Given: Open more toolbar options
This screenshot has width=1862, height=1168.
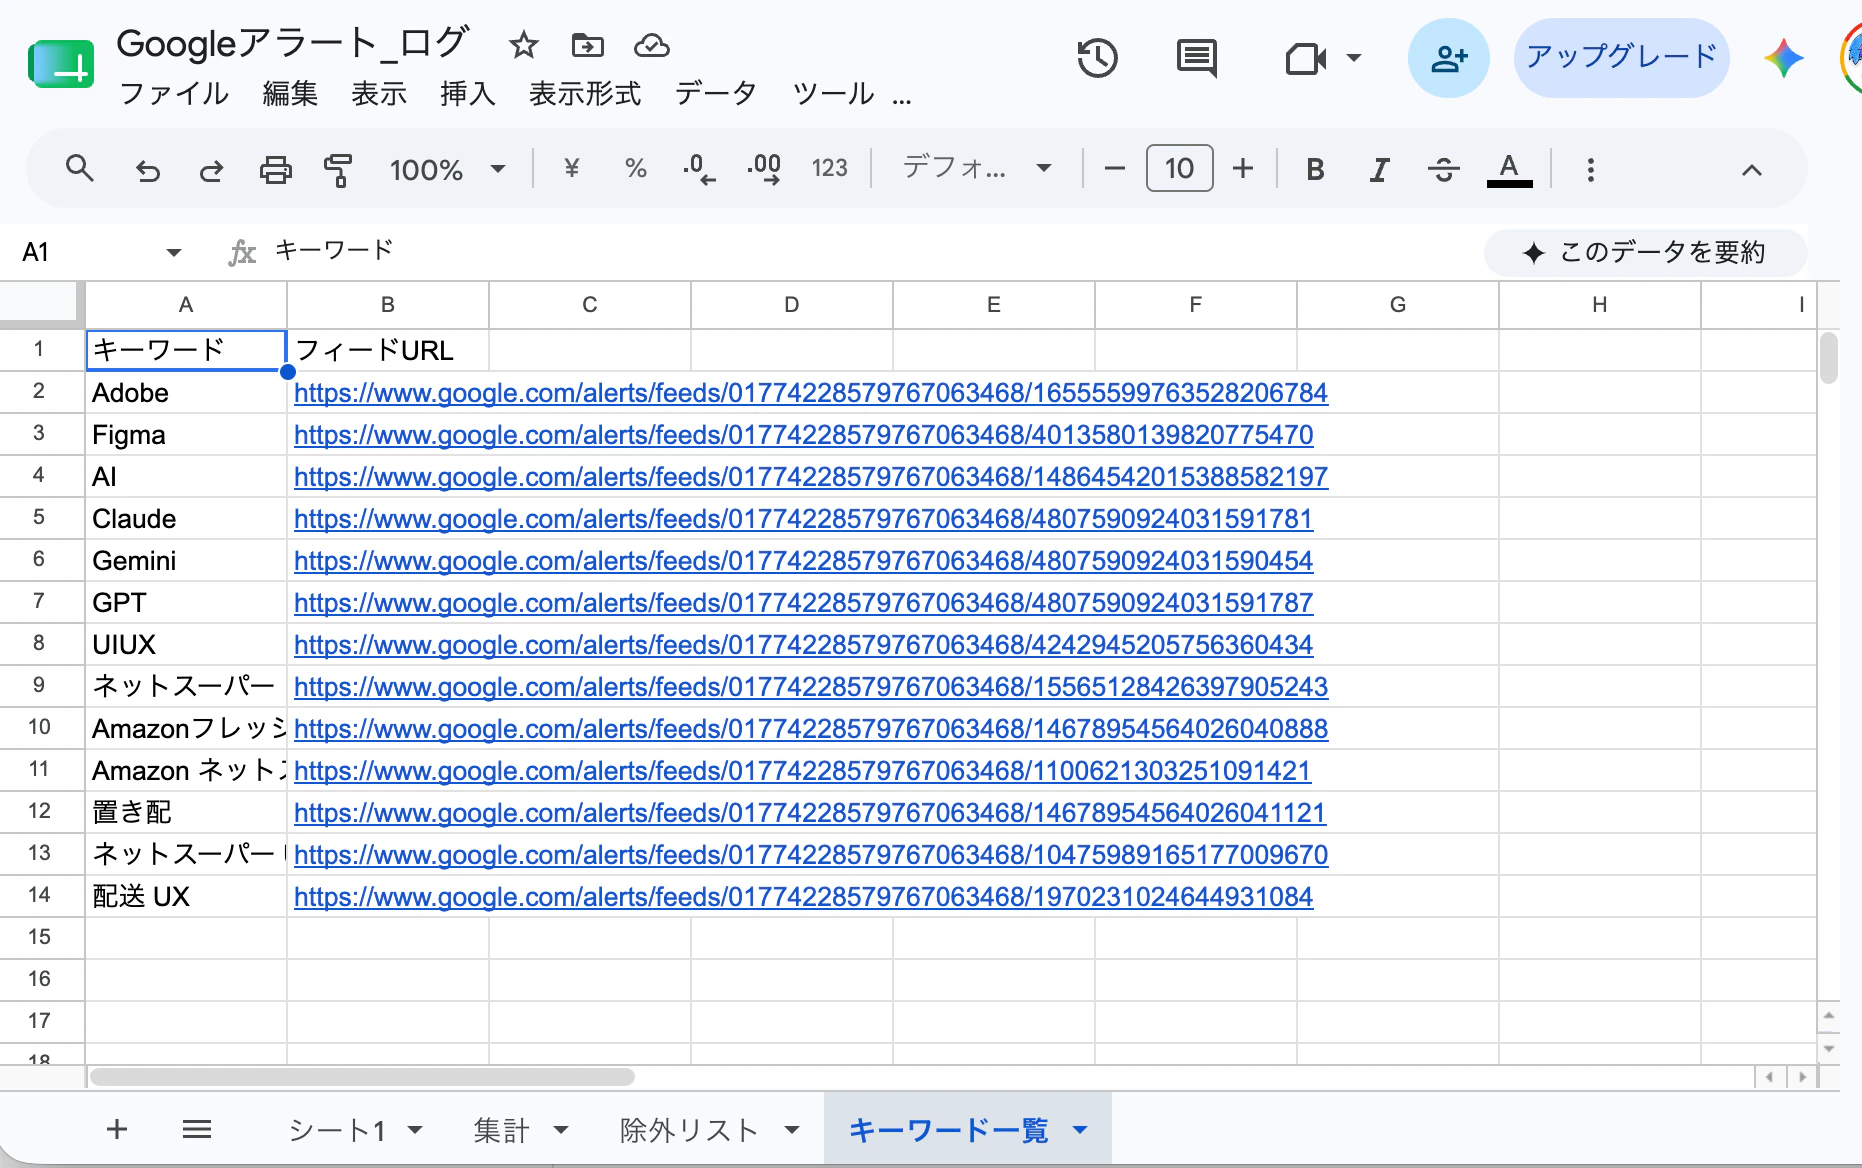Looking at the screenshot, I should [x=1590, y=169].
